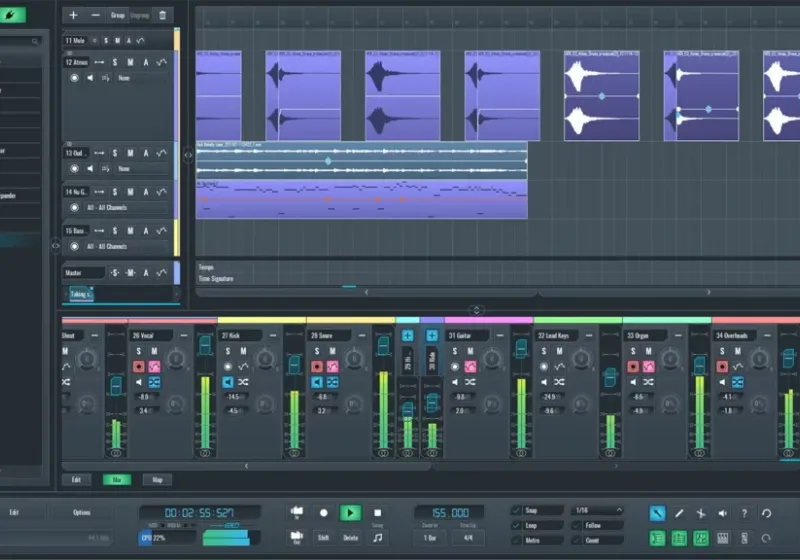Add a new track with plus button
Screen dimensions: 800x560
(73, 15)
